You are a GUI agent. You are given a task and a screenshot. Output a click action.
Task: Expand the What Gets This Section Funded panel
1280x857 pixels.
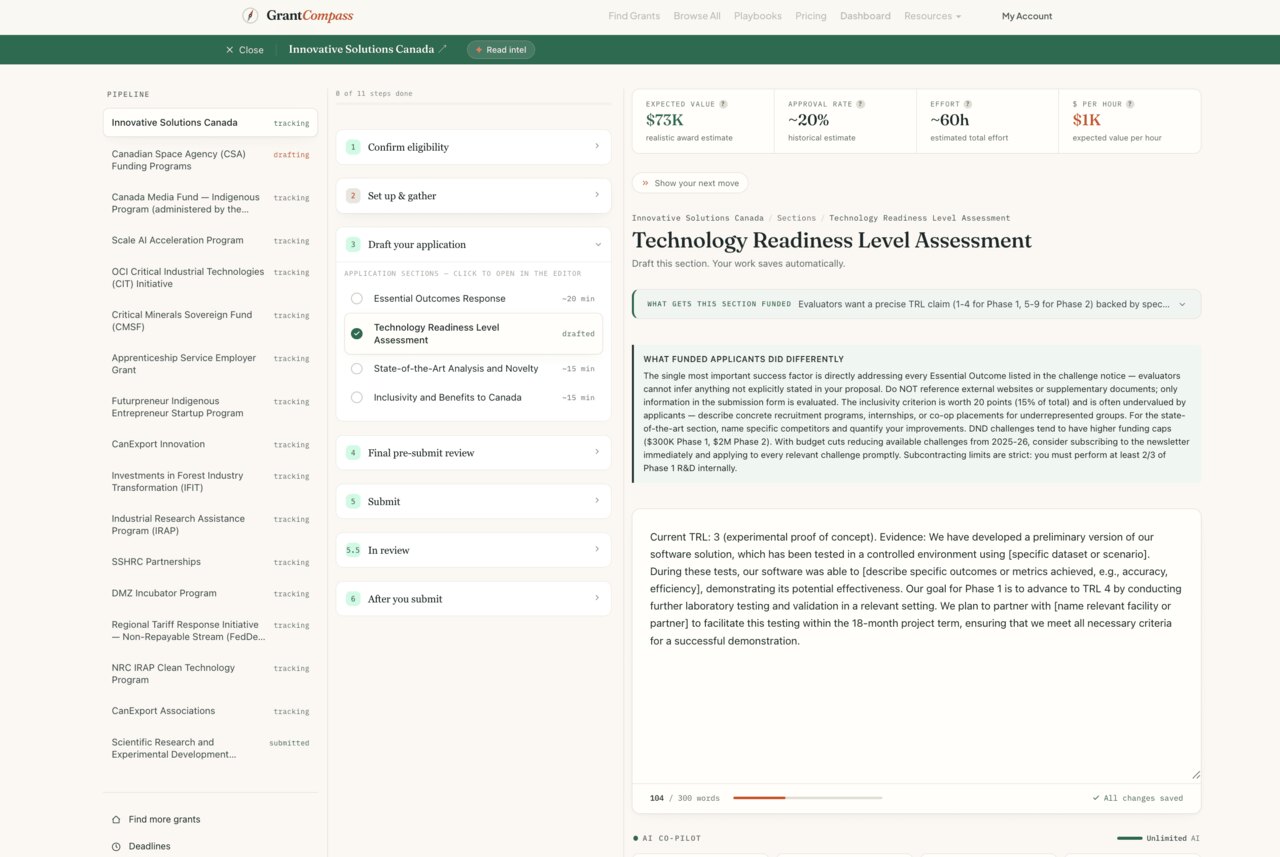[x=917, y=304]
